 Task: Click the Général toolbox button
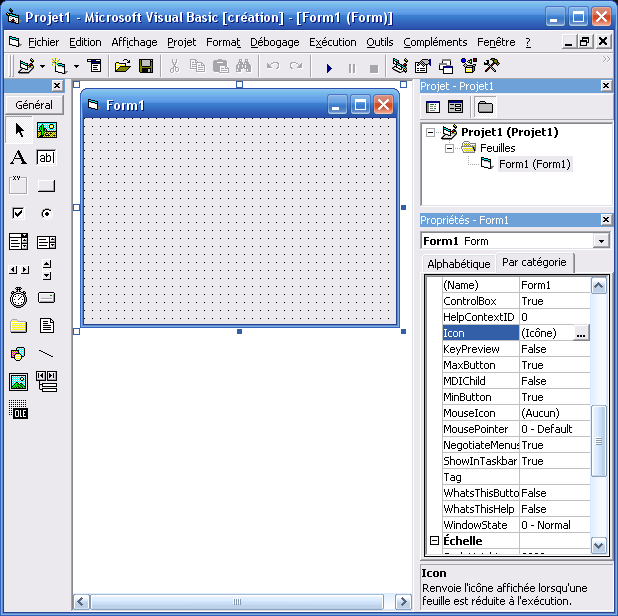point(34,105)
